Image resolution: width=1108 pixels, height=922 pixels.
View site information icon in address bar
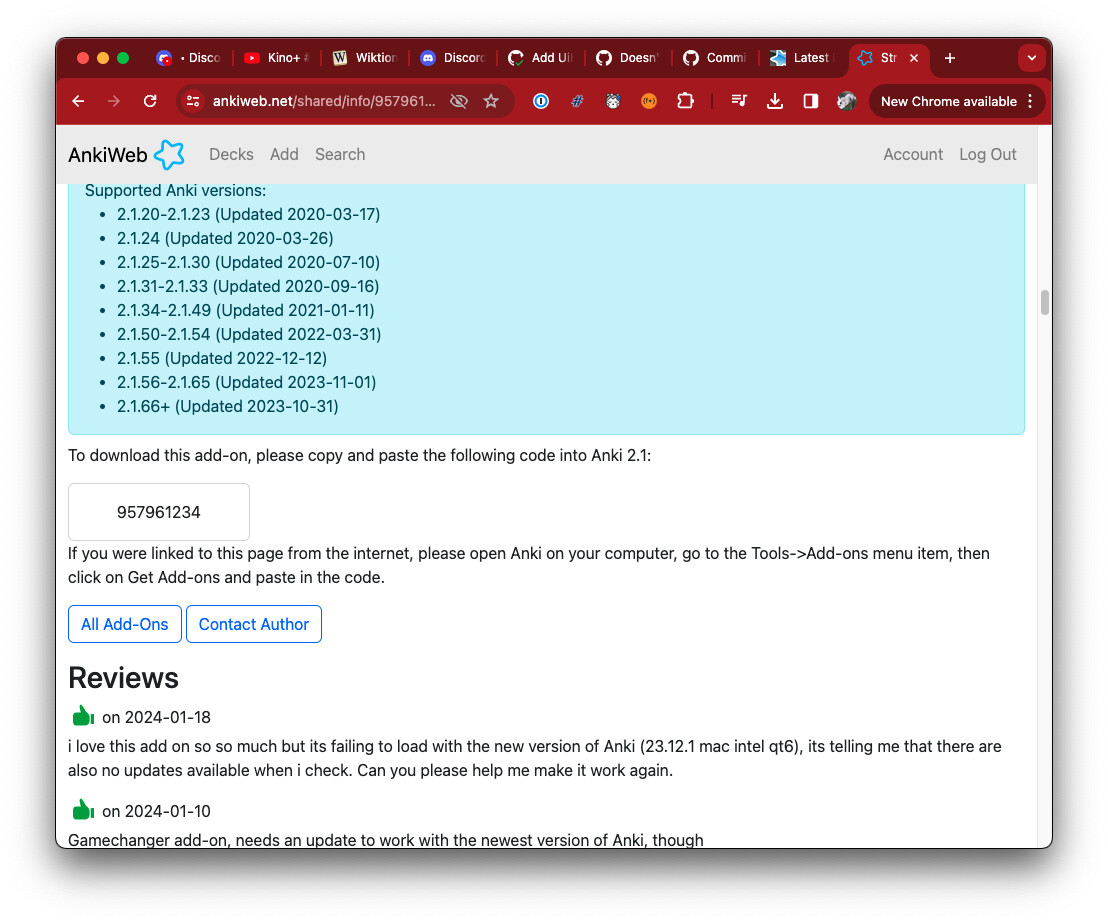[x=193, y=102]
